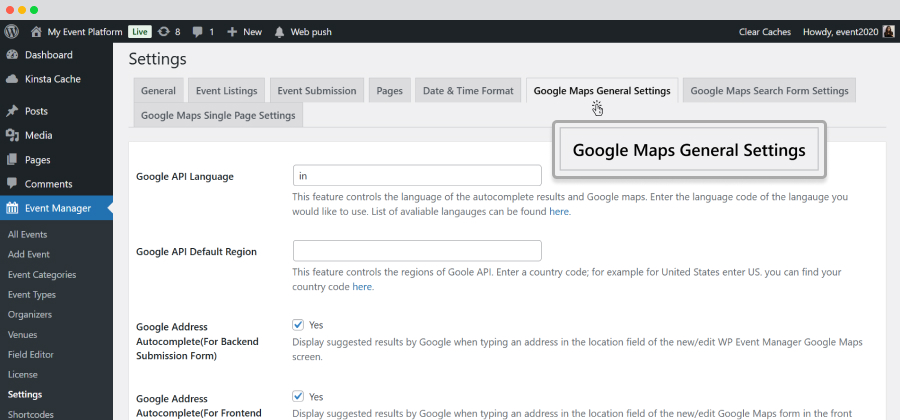
Task: Open the comments bubble icon in admin bar
Action: pos(198,32)
